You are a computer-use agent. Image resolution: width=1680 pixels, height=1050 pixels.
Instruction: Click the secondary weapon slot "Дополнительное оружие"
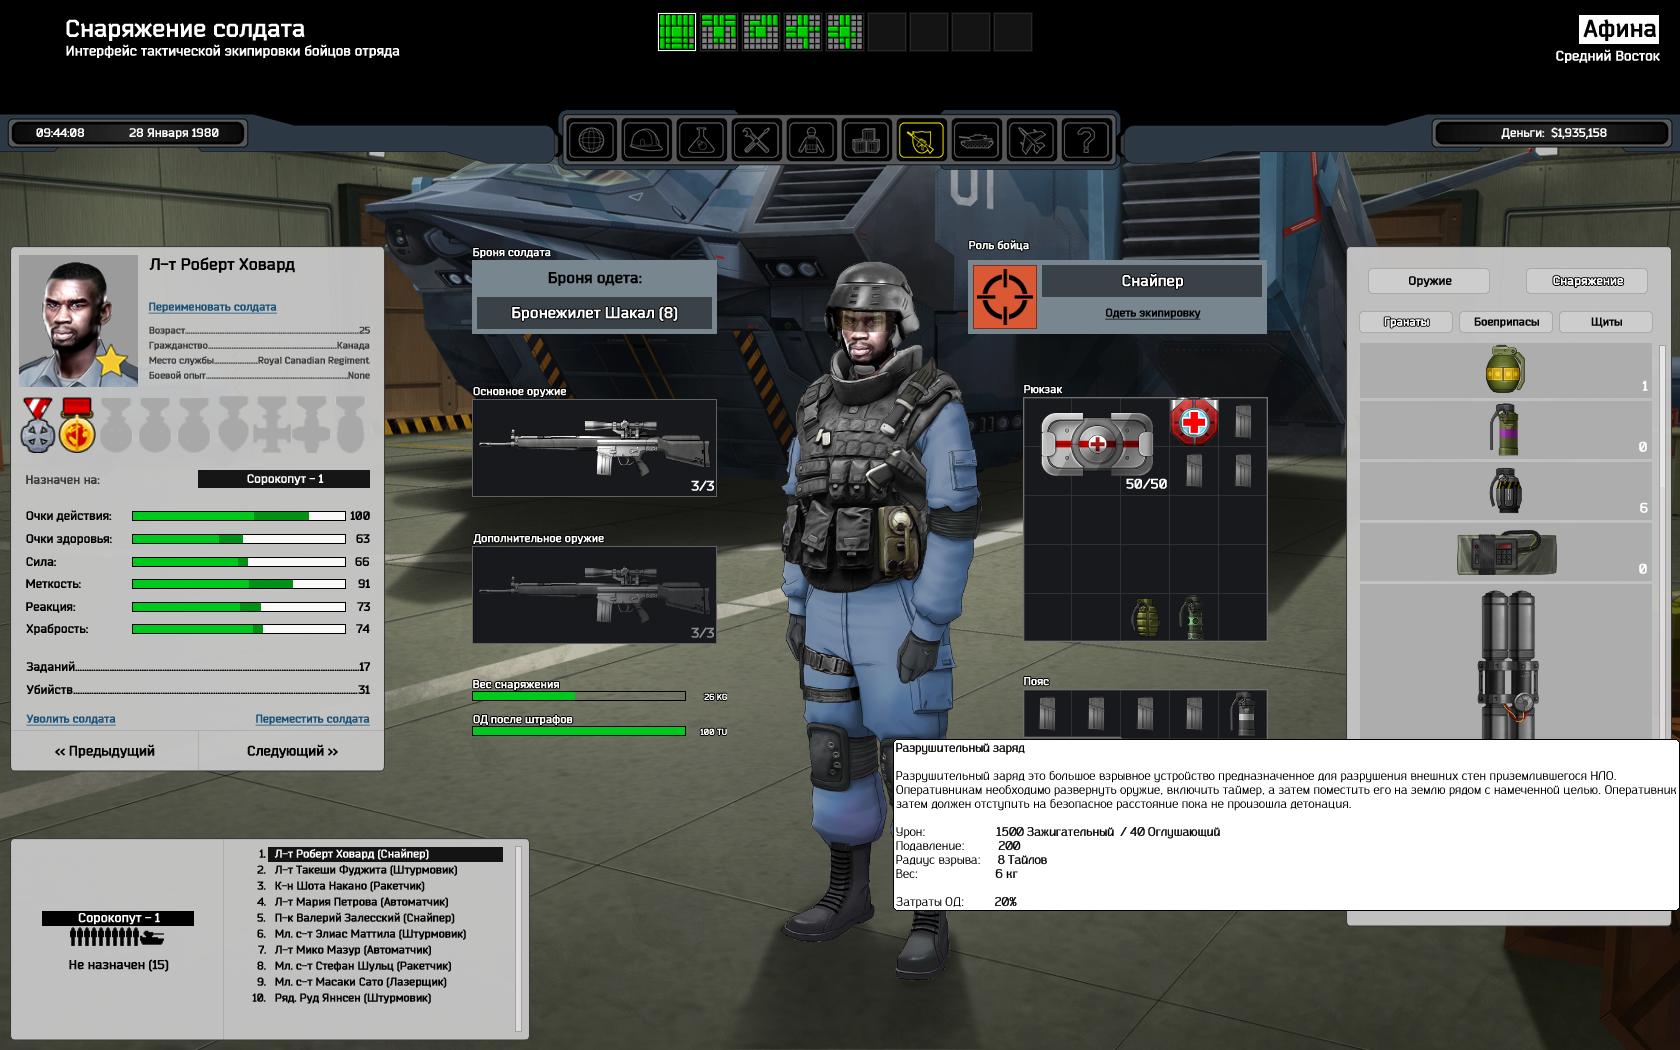coord(594,594)
